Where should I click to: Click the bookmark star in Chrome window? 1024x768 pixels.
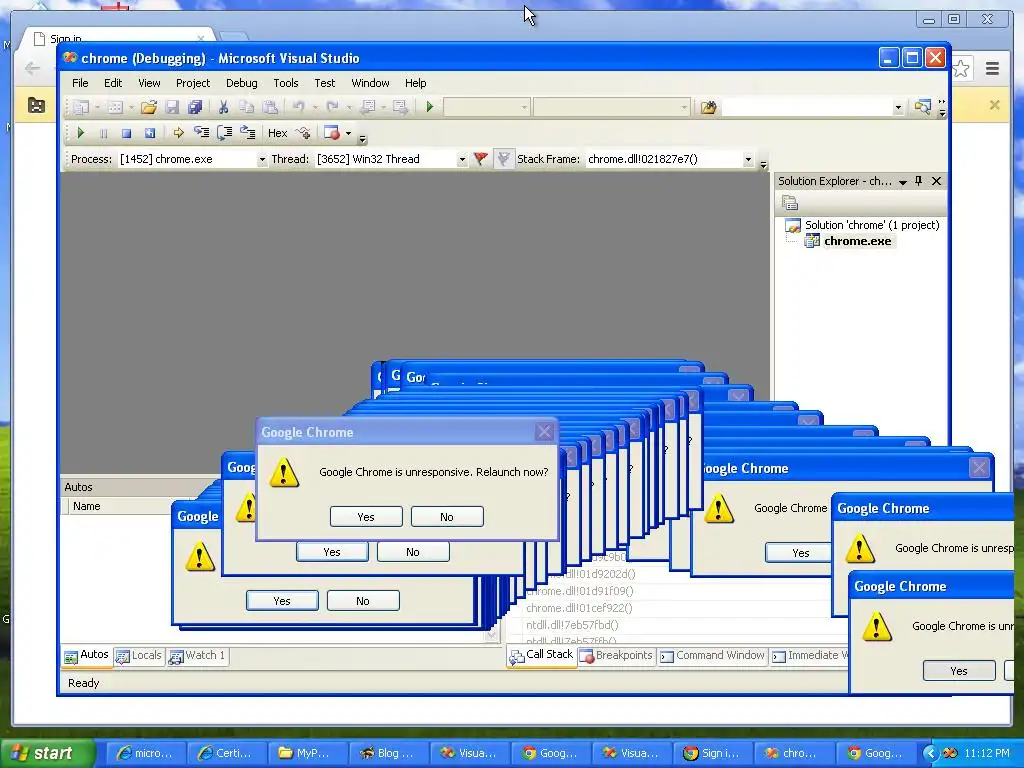click(x=961, y=69)
